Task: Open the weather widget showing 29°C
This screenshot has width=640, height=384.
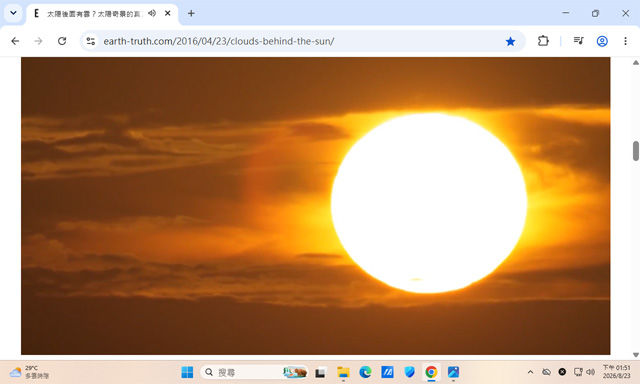Action: (29, 372)
